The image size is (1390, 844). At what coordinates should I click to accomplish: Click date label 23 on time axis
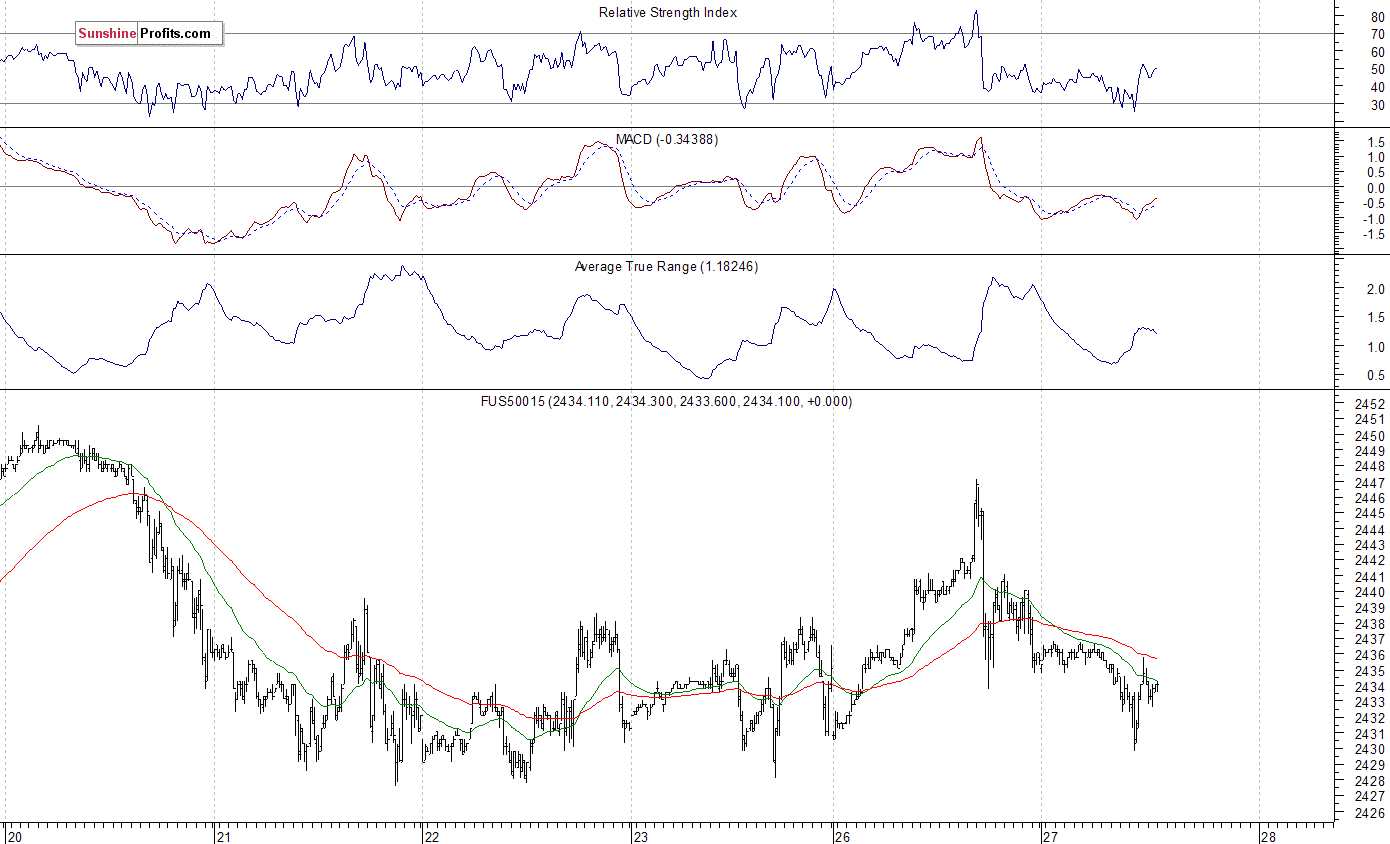point(640,836)
